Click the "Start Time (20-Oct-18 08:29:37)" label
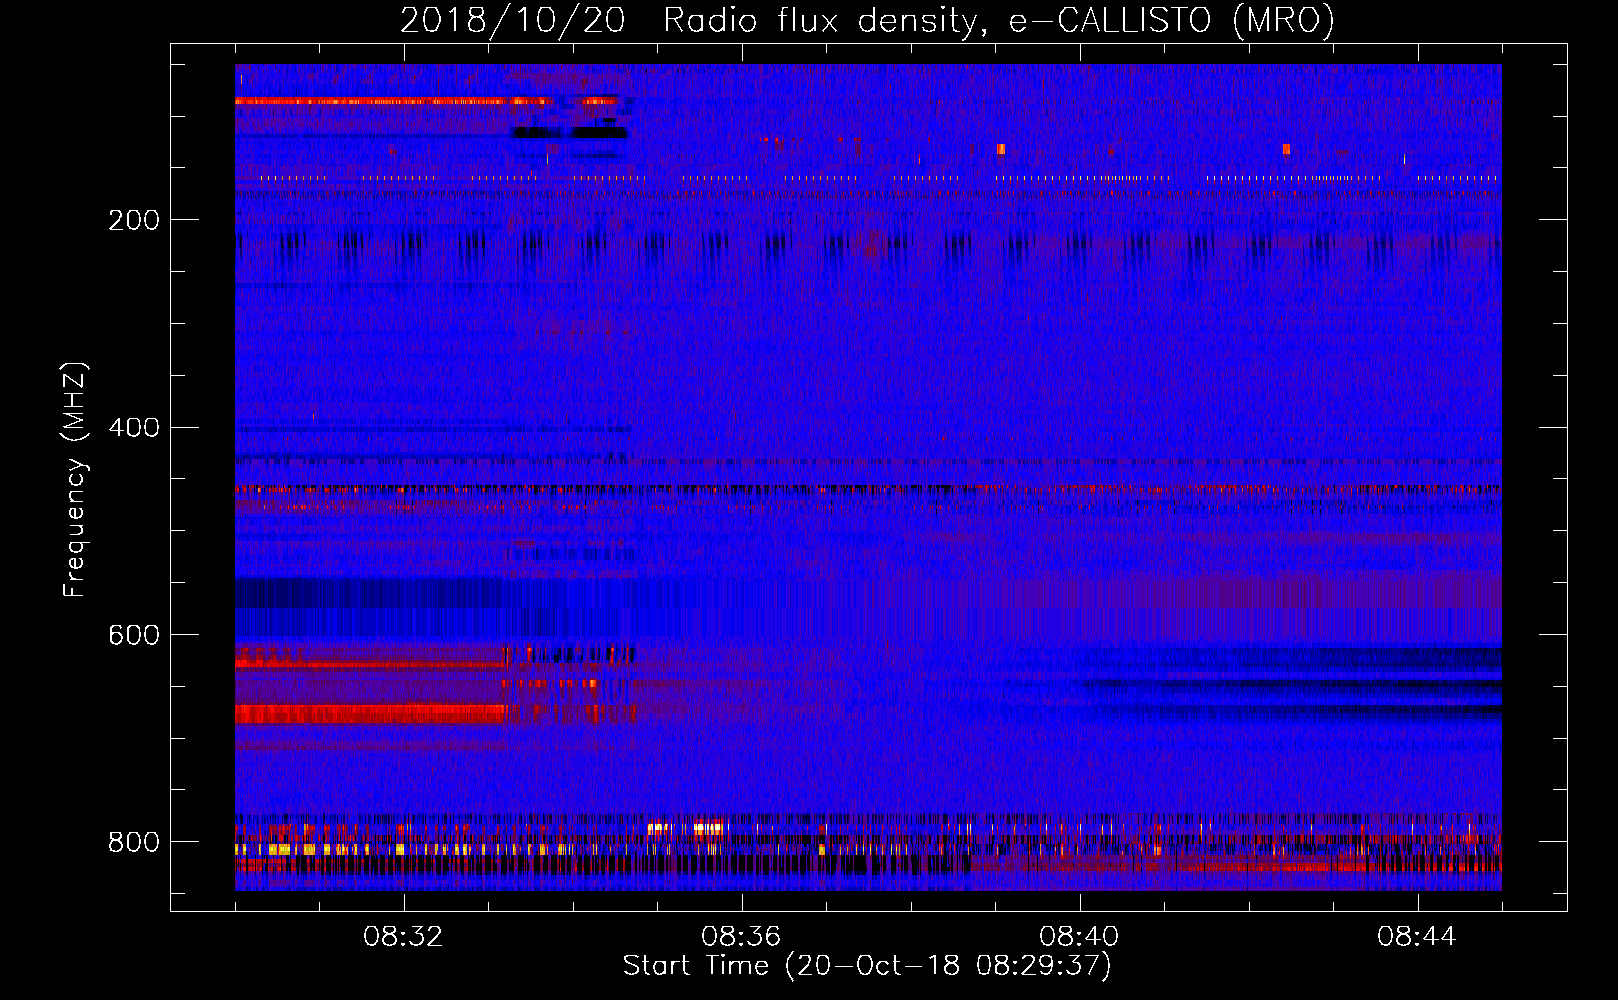 (x=867, y=966)
